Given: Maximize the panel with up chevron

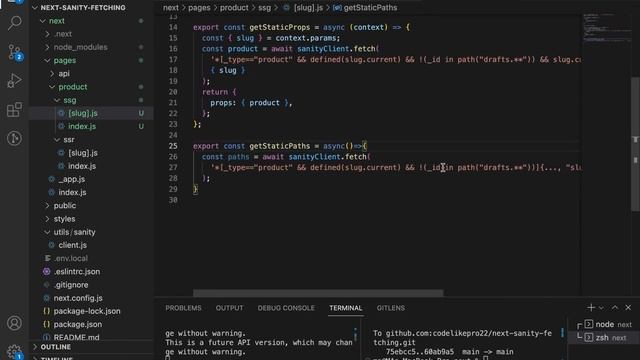Looking at the screenshot, I should (x=615, y=308).
